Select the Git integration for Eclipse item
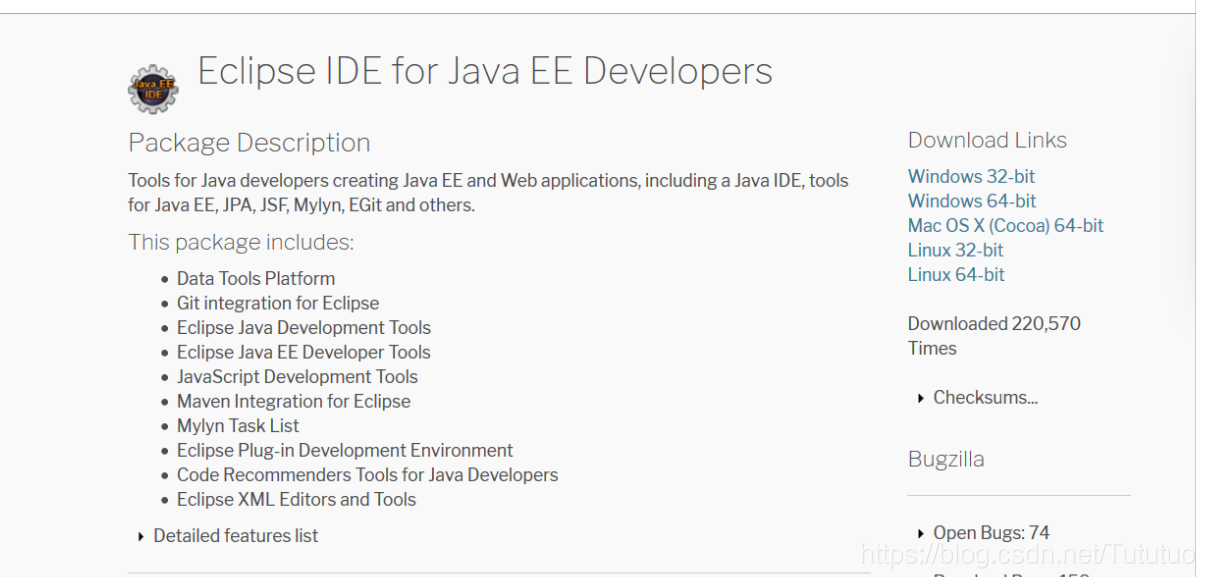This screenshot has width=1205, height=578. pyautogui.click(x=278, y=303)
